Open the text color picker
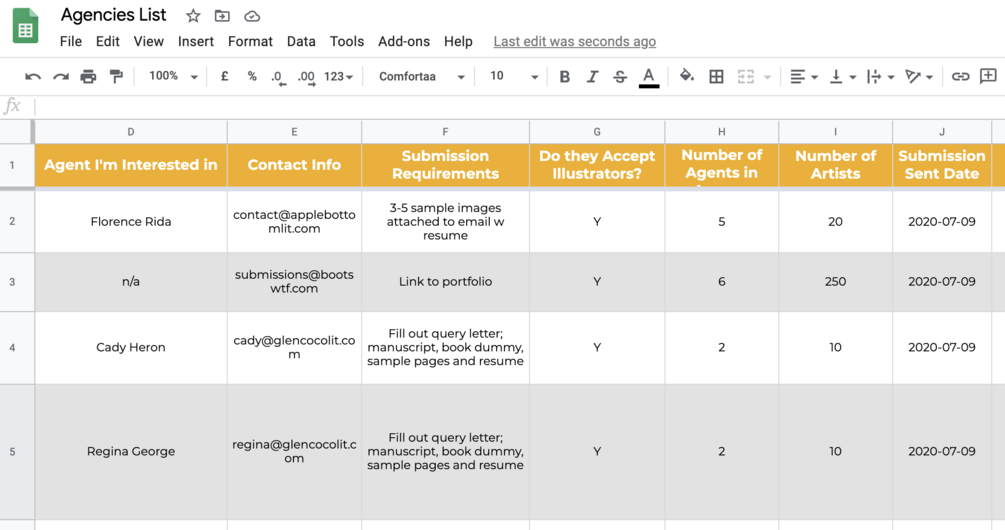 [x=649, y=78]
